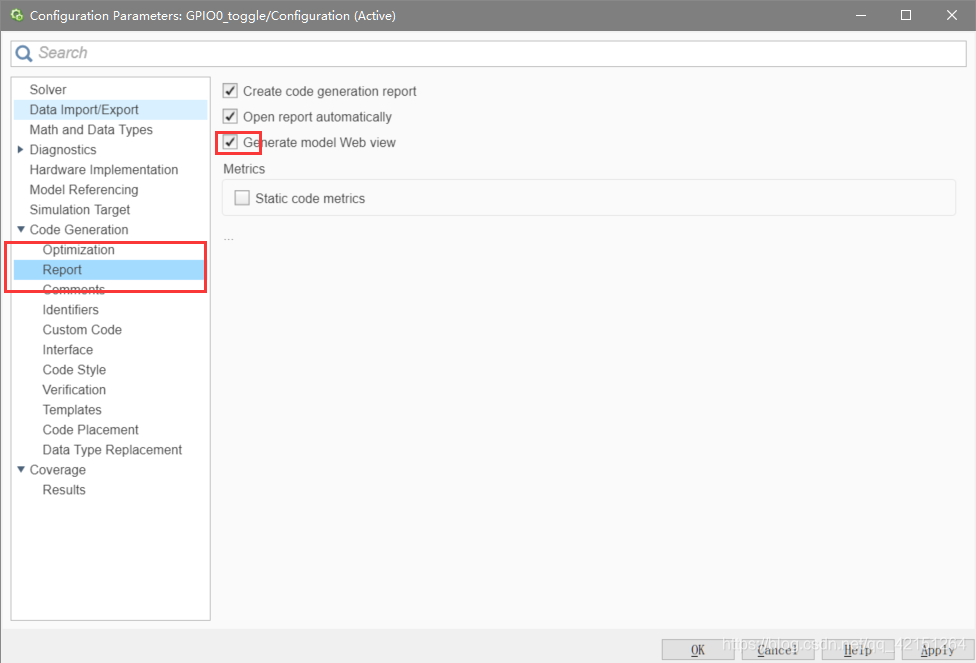Click the search magnifier icon

(24, 54)
